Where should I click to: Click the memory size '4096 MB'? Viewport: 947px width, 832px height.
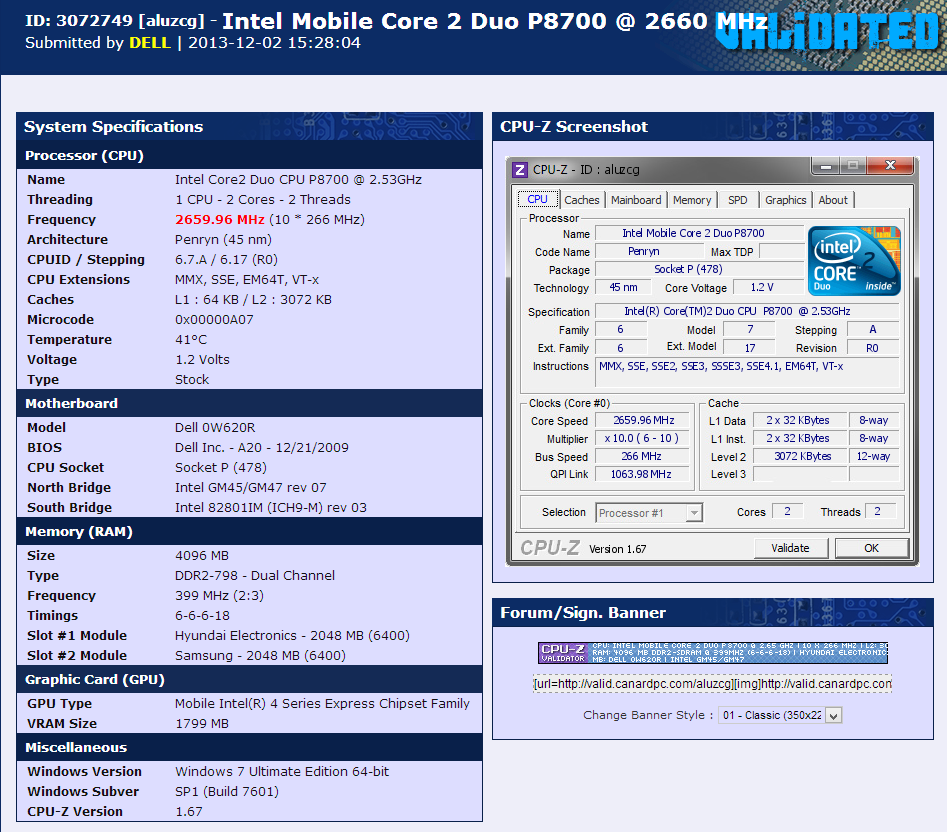tap(202, 555)
